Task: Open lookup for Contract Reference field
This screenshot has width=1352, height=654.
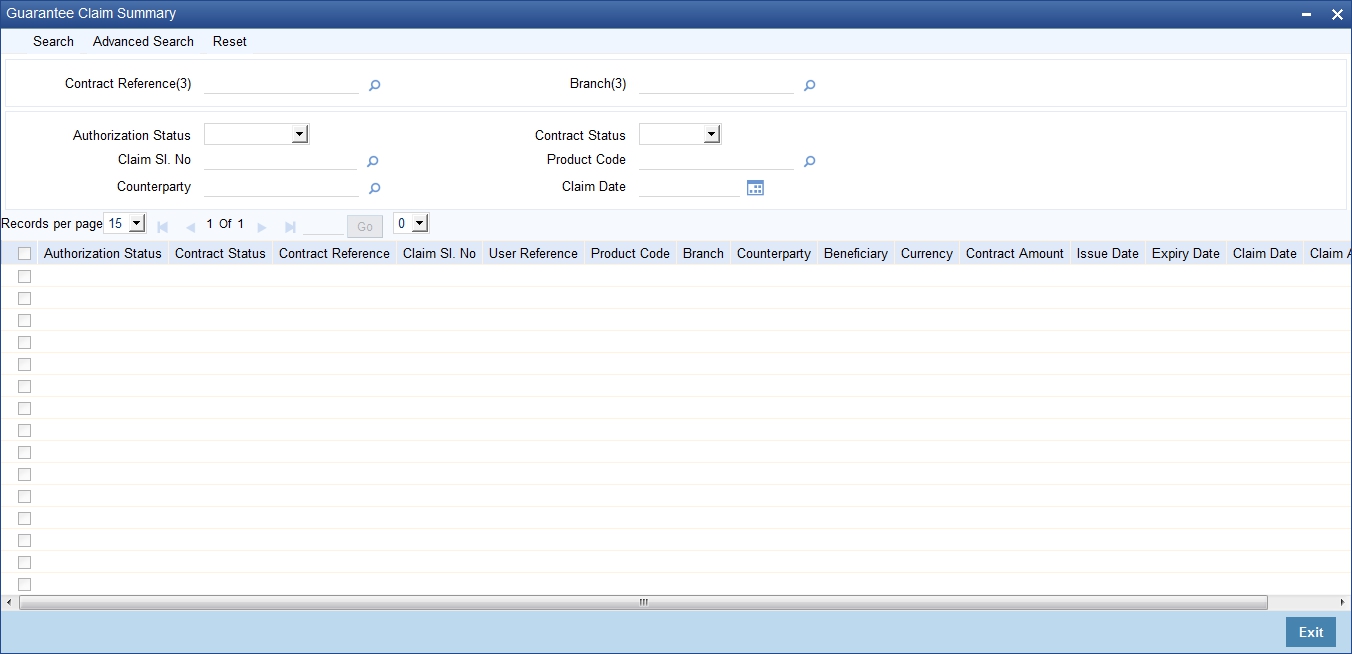Action: [375, 86]
